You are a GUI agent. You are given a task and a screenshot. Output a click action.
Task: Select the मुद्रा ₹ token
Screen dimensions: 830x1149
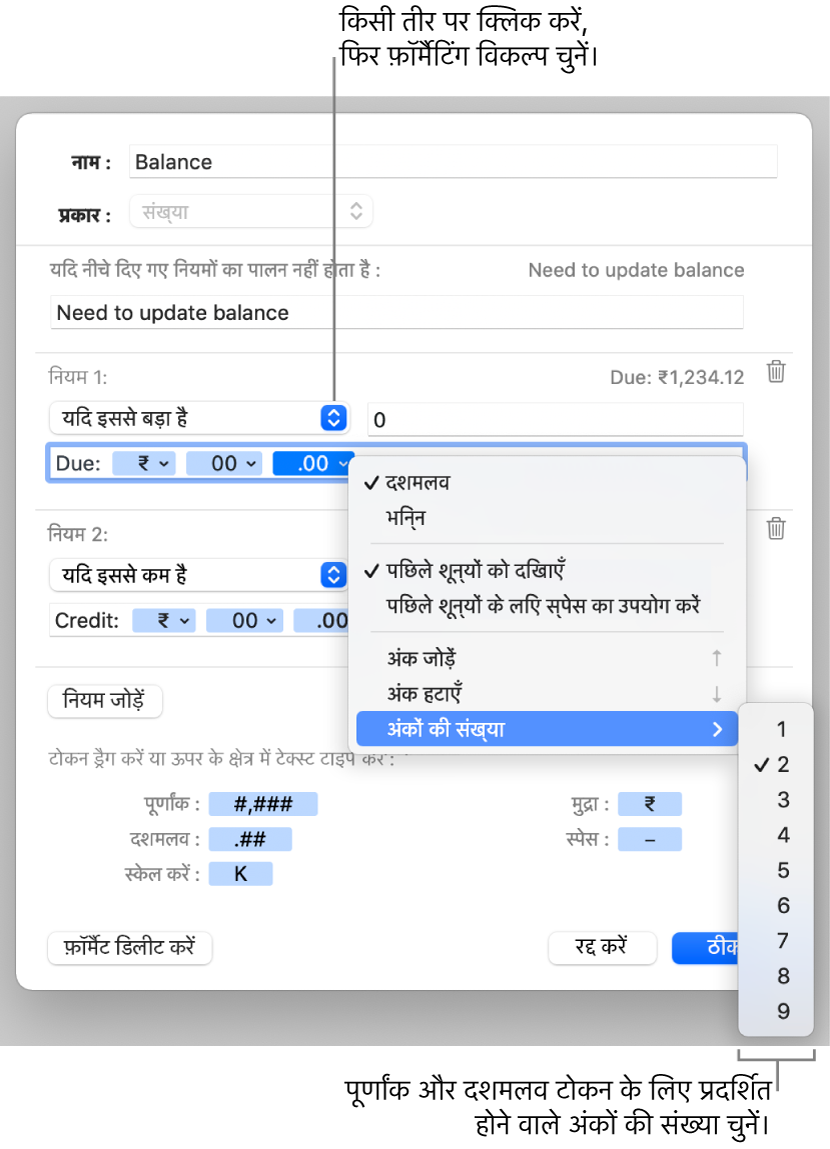649,804
